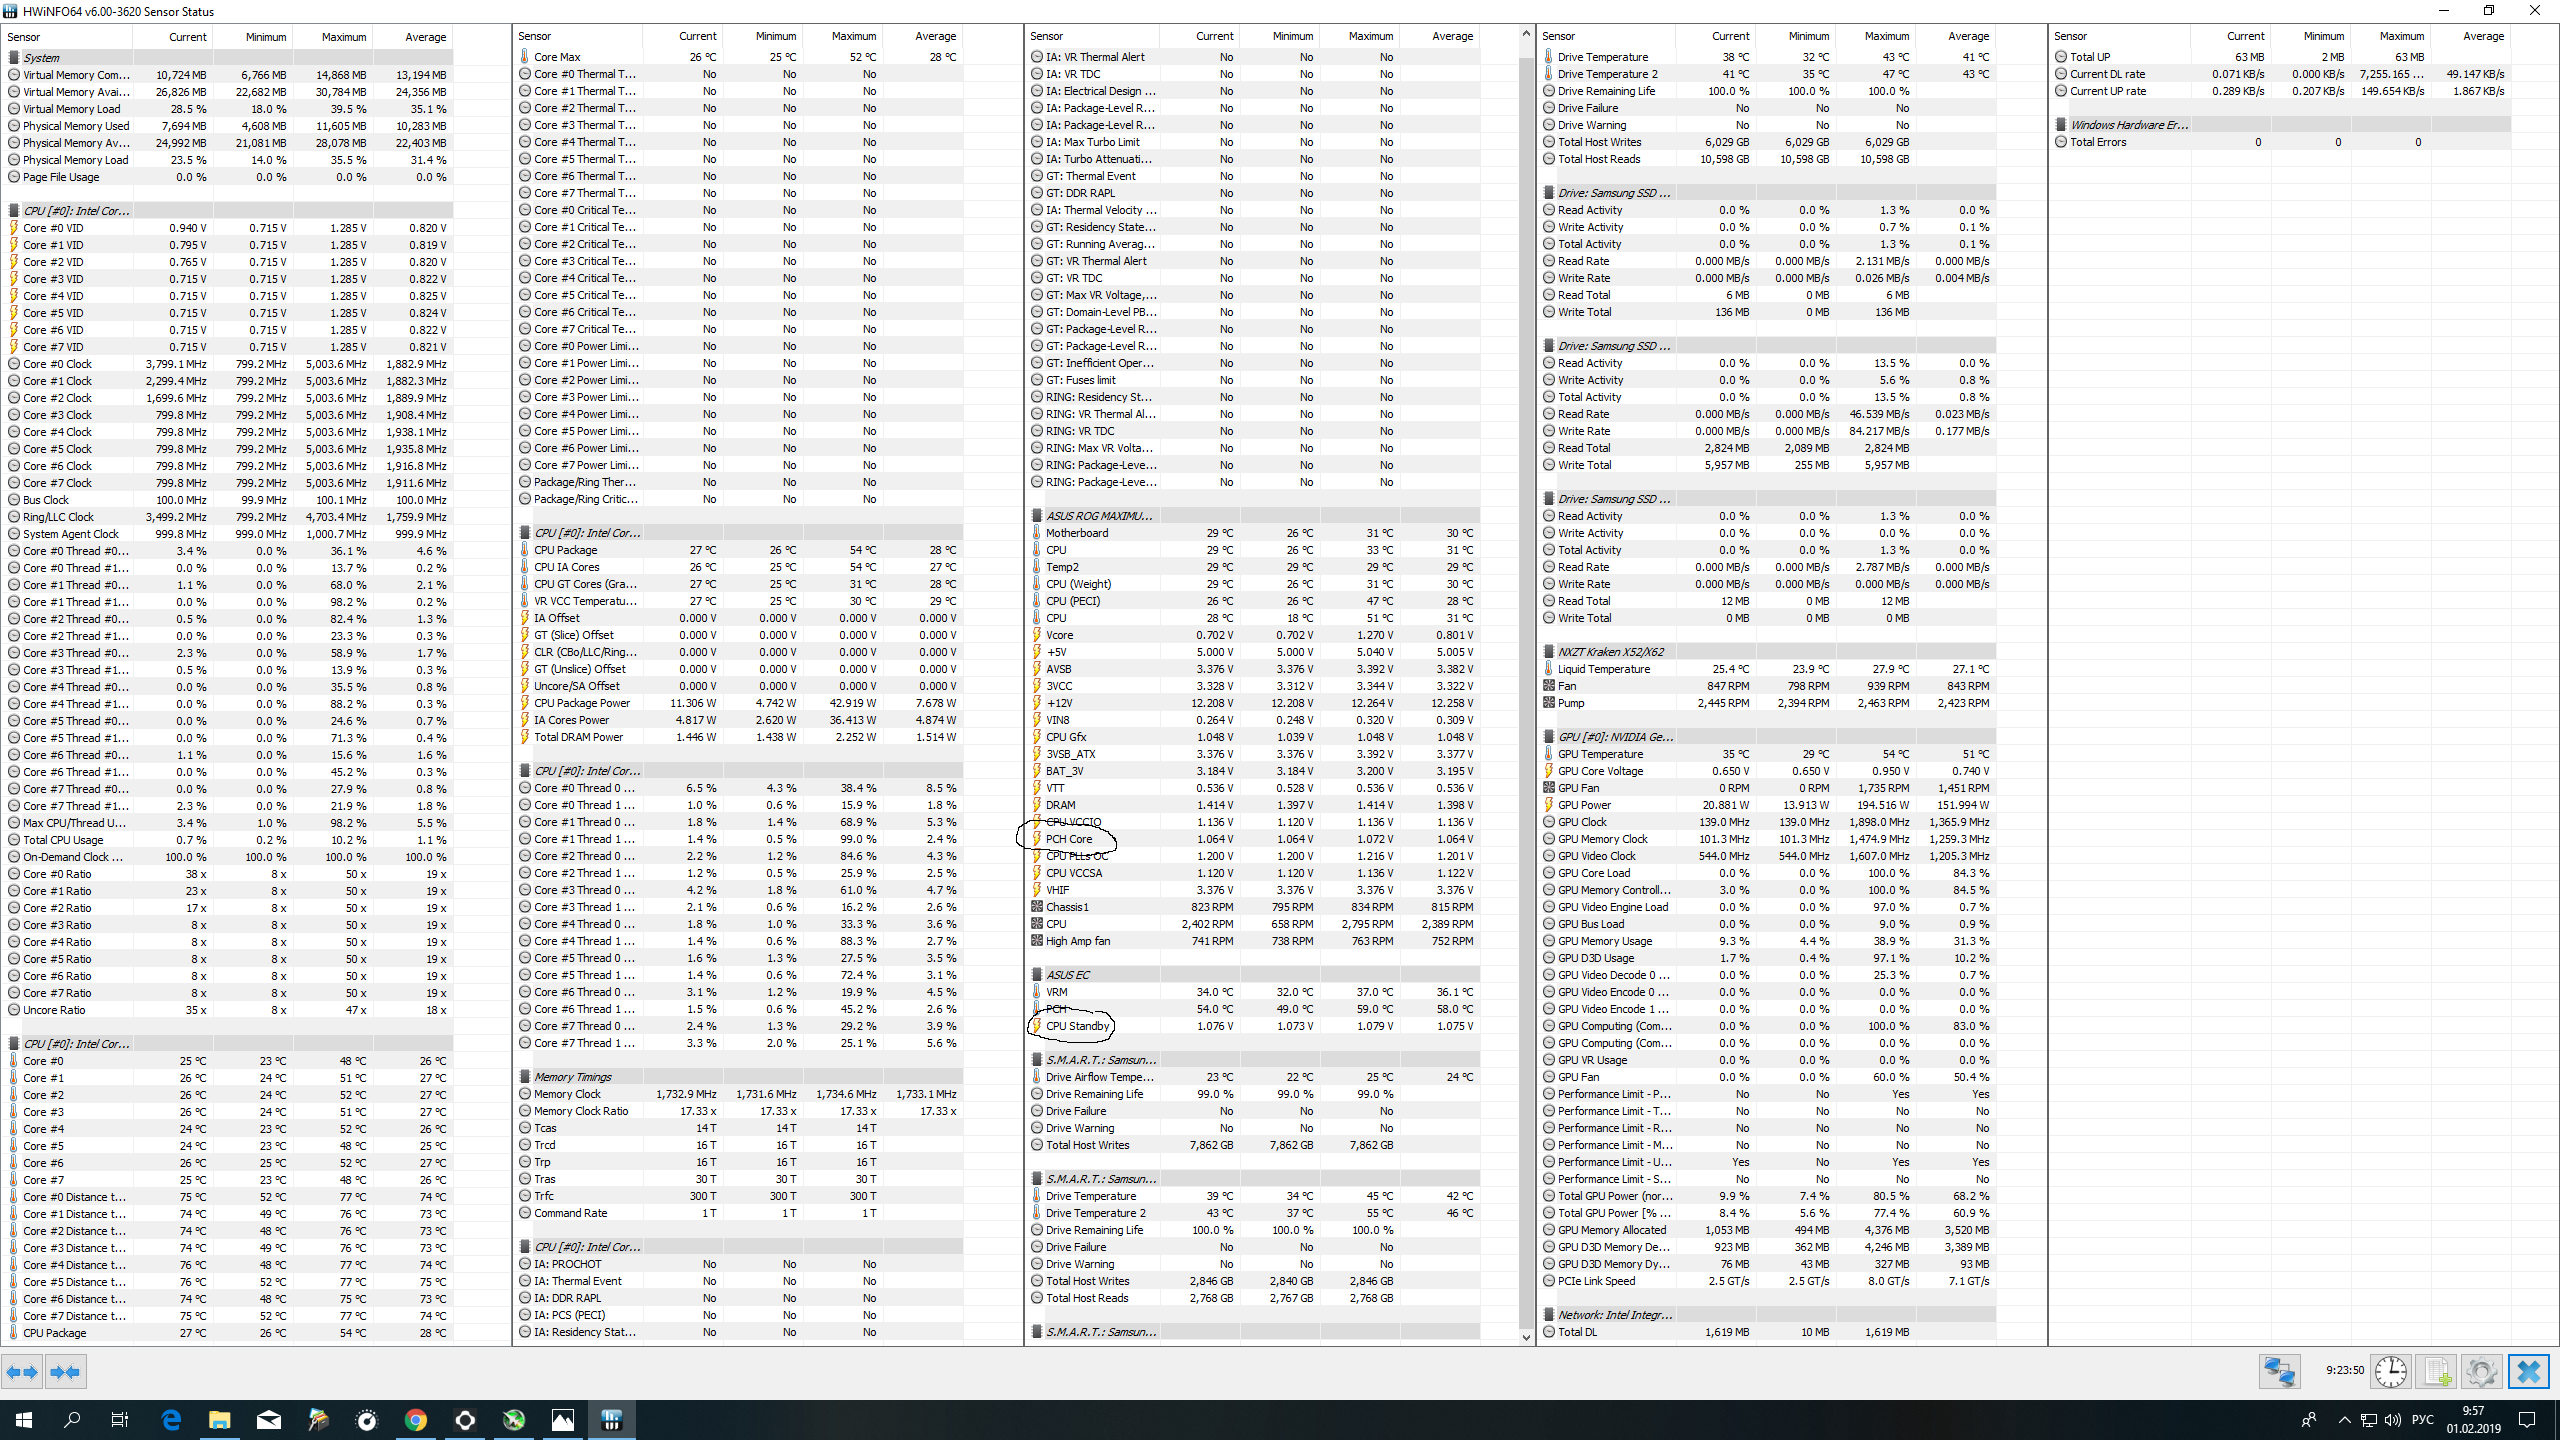Select the GPU Temperature sensor row
This screenshot has height=1440, width=2560.
[x=1600, y=754]
